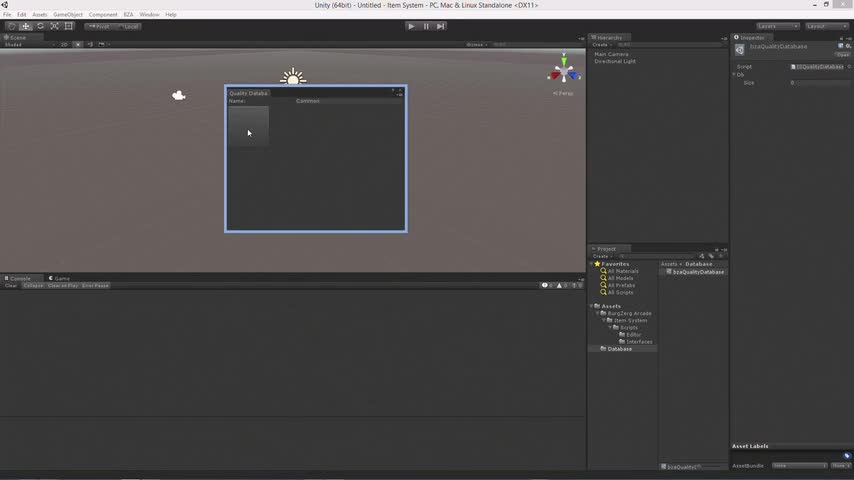Select All Materials favorite
The height and width of the screenshot is (480, 854).
point(619,271)
